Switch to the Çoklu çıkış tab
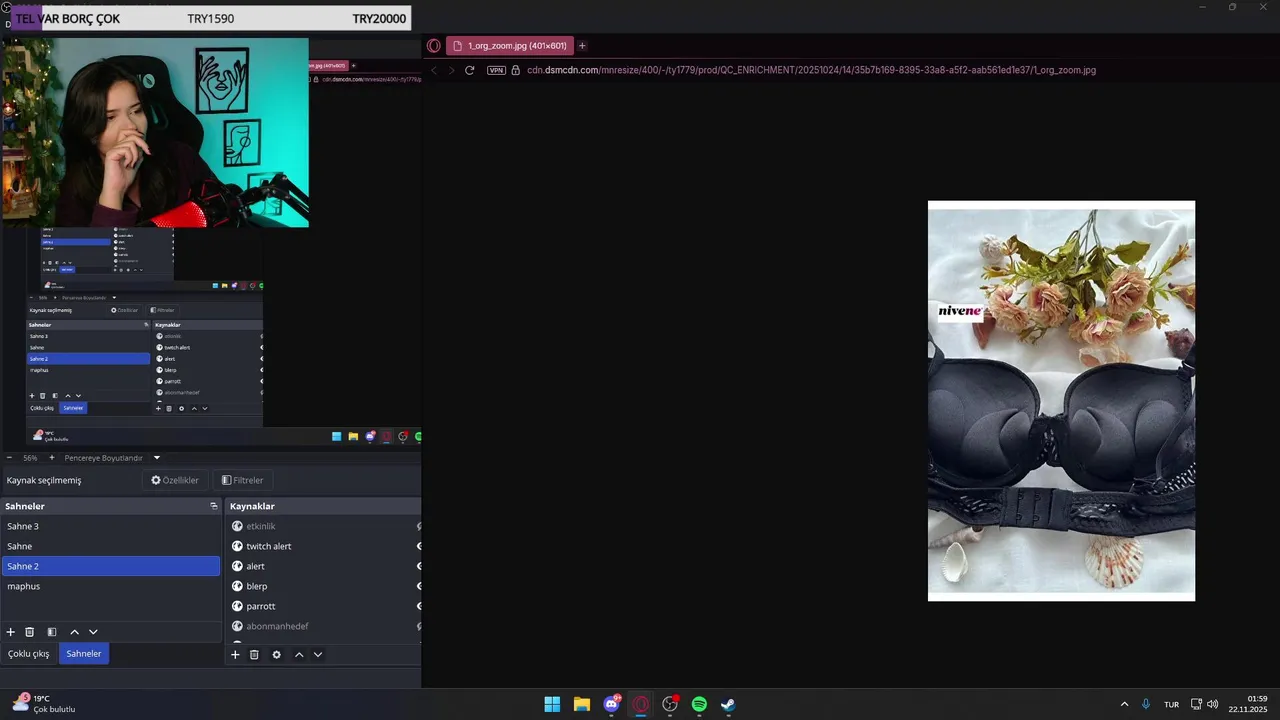Image resolution: width=1280 pixels, height=720 pixels. click(29, 653)
